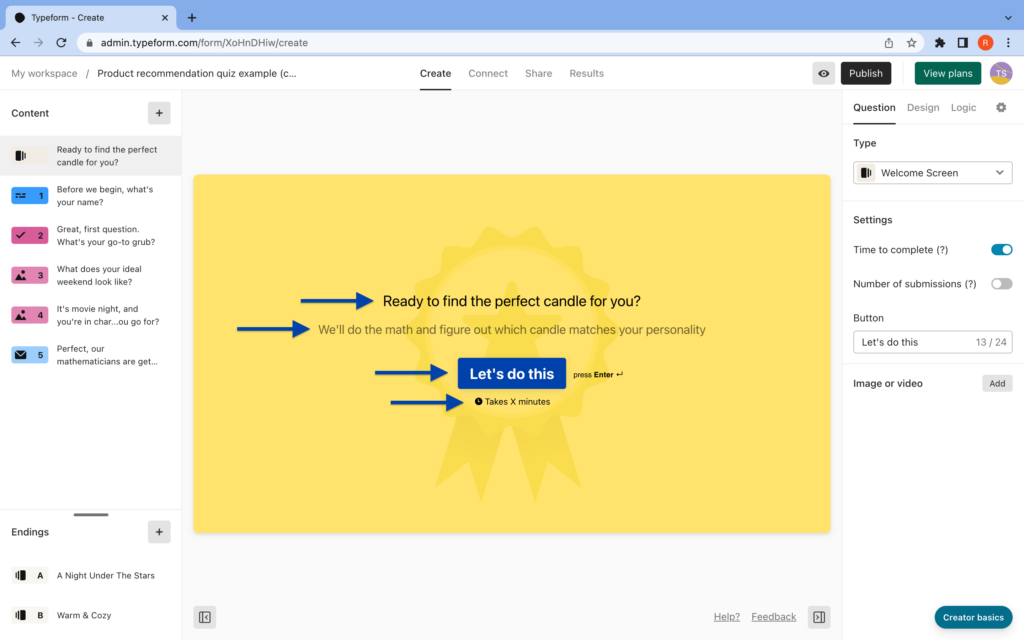Open form preview with the eye icon
This screenshot has width=1024, height=640.
(x=823, y=73)
